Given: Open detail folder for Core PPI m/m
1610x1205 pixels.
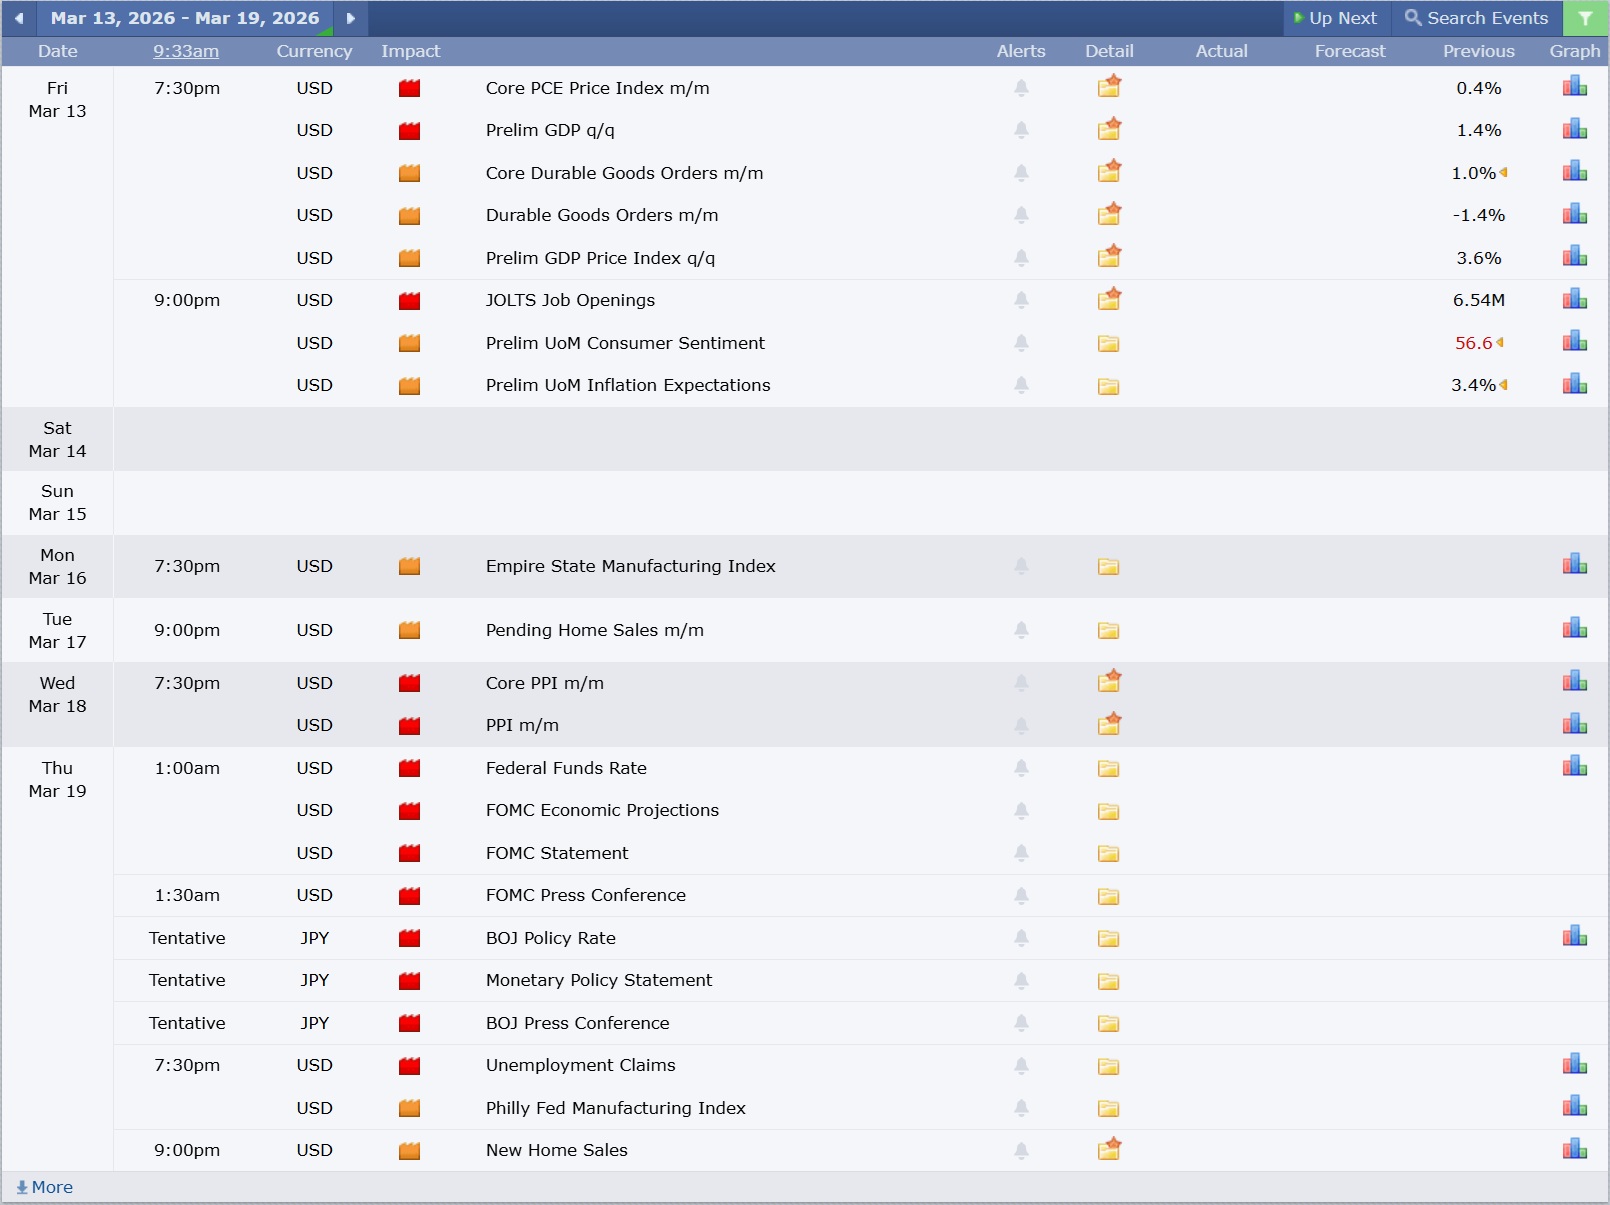Looking at the screenshot, I should coord(1108,683).
